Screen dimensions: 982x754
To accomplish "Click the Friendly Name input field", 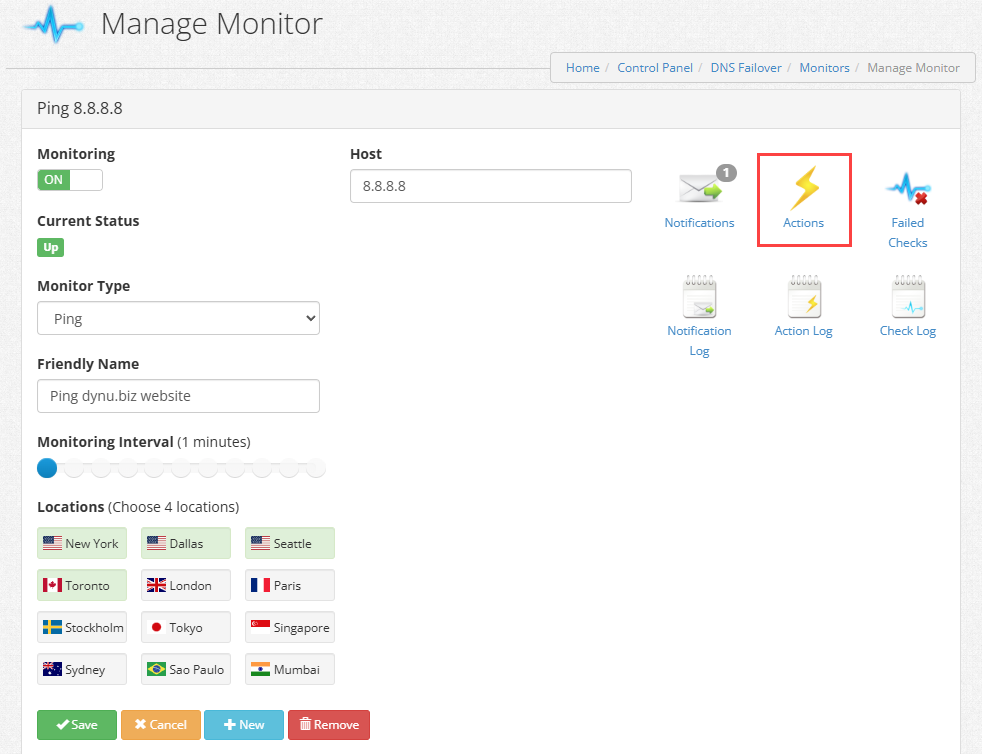I will (x=178, y=396).
